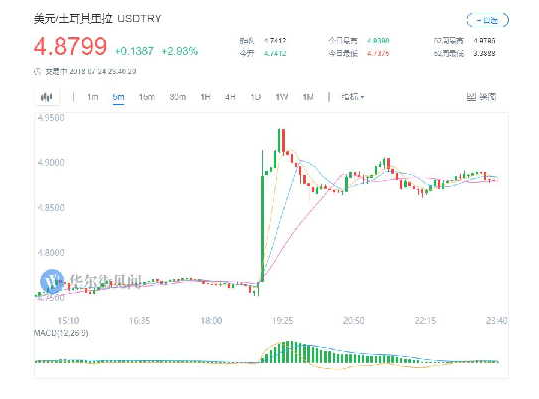
Task: Switch to the 30m interval
Action: pyautogui.click(x=177, y=97)
